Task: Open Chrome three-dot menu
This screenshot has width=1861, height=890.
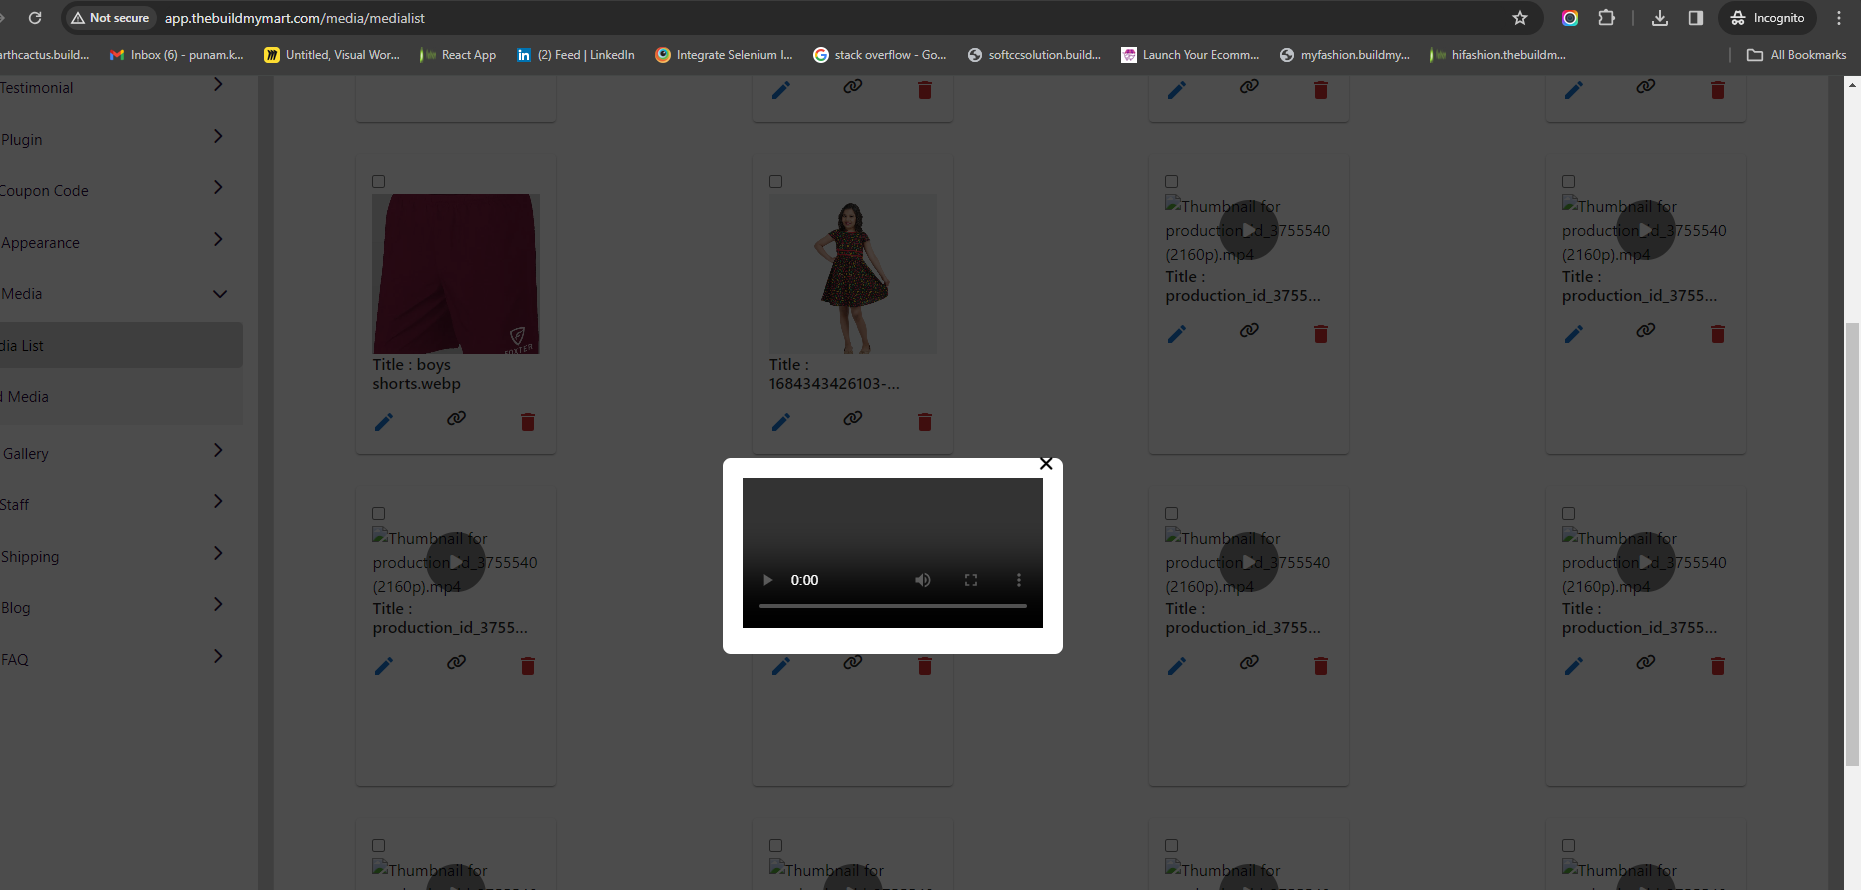Action: click(1839, 18)
